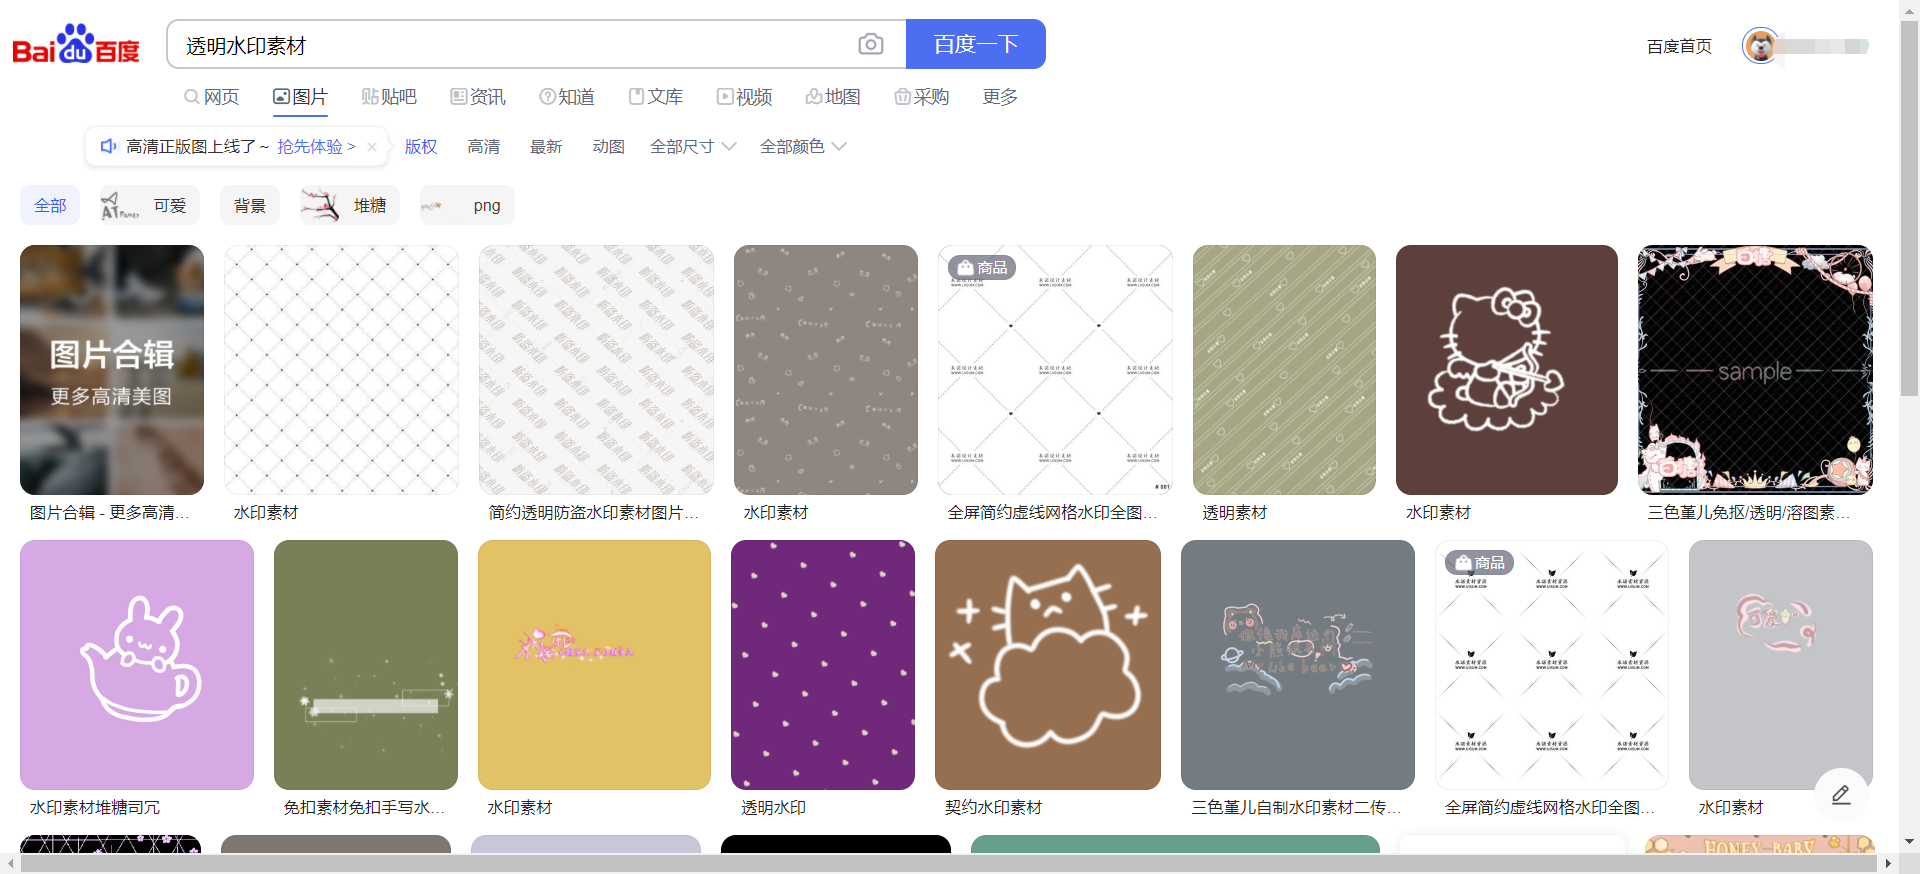
Task: Click the Baidu logo
Action: tap(76, 45)
